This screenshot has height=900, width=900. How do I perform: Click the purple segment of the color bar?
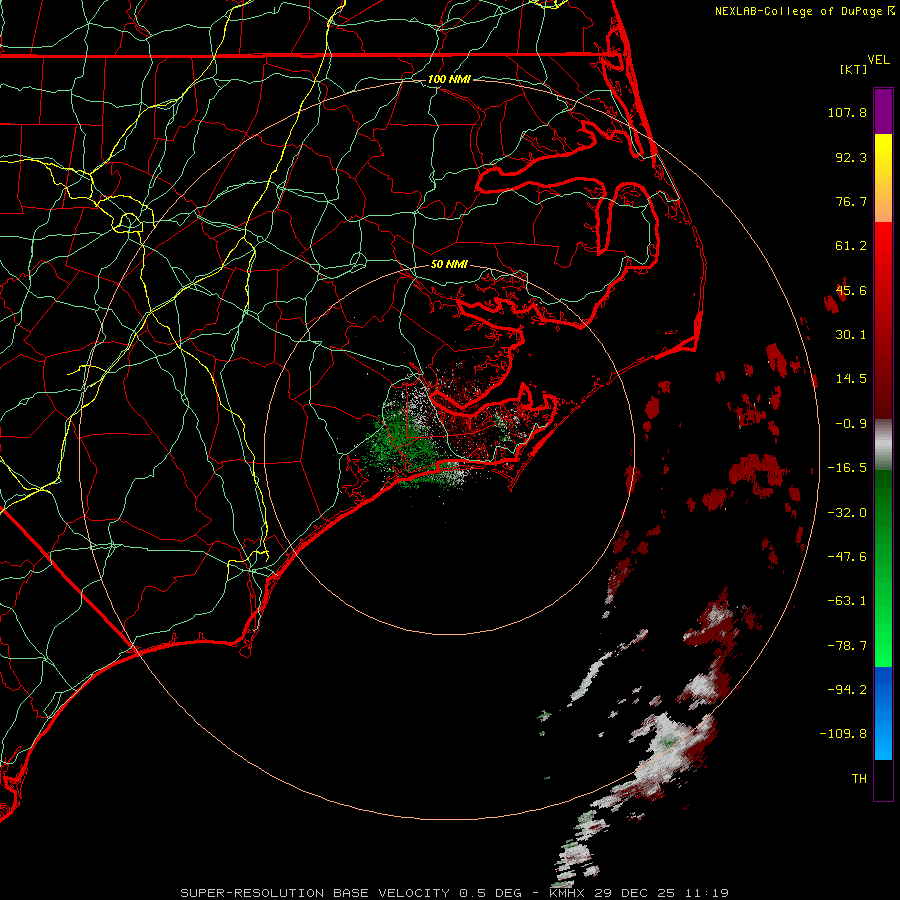tap(883, 111)
